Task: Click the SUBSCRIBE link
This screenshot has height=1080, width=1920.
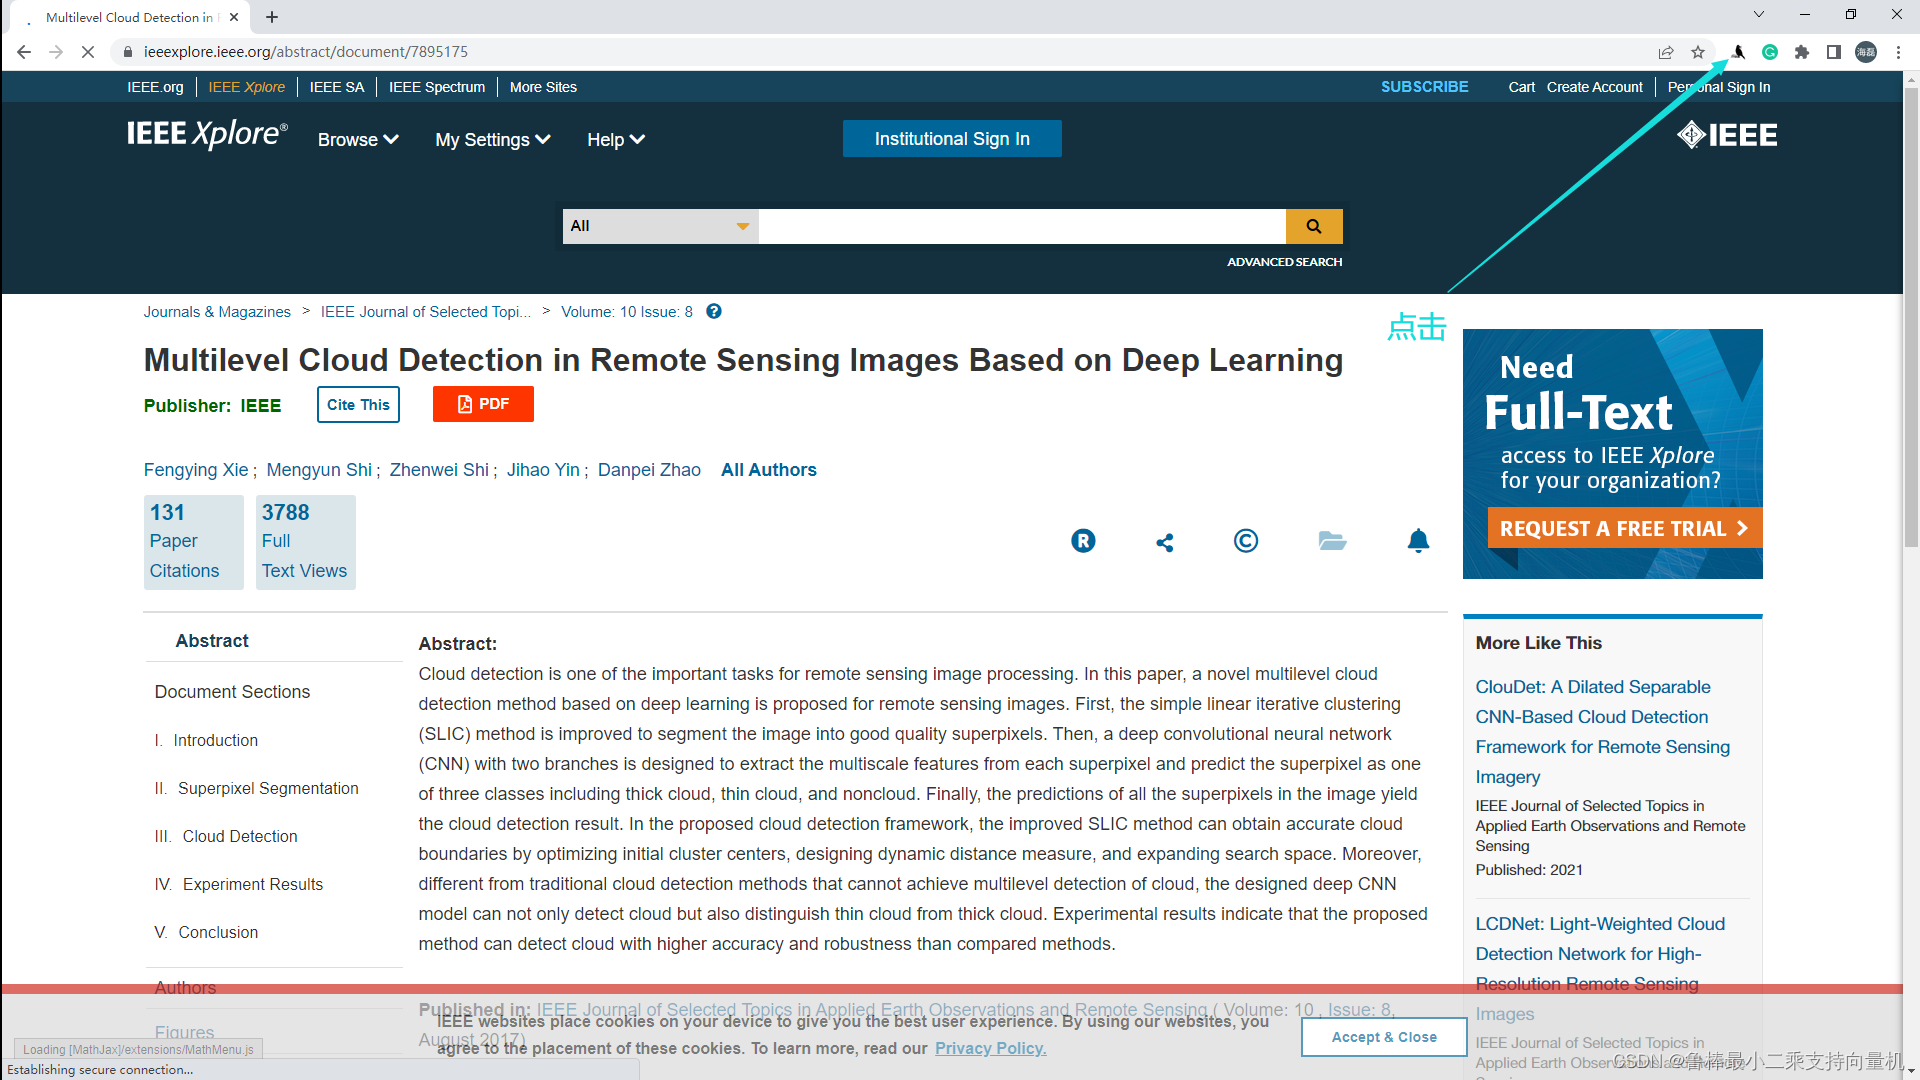Action: [1424, 87]
